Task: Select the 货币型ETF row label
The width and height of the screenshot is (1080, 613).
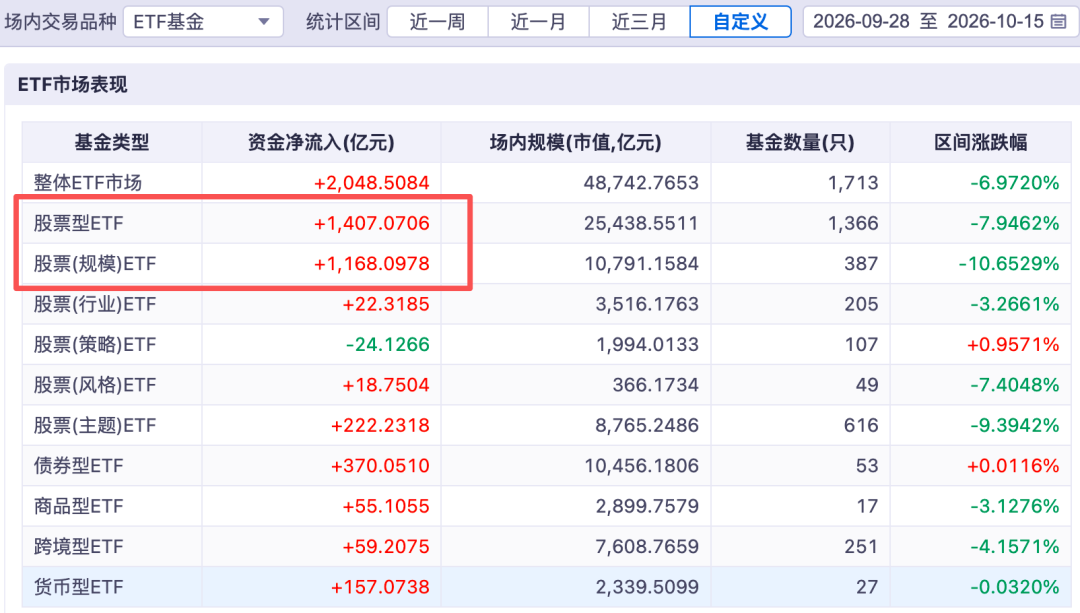Action: coord(79,588)
